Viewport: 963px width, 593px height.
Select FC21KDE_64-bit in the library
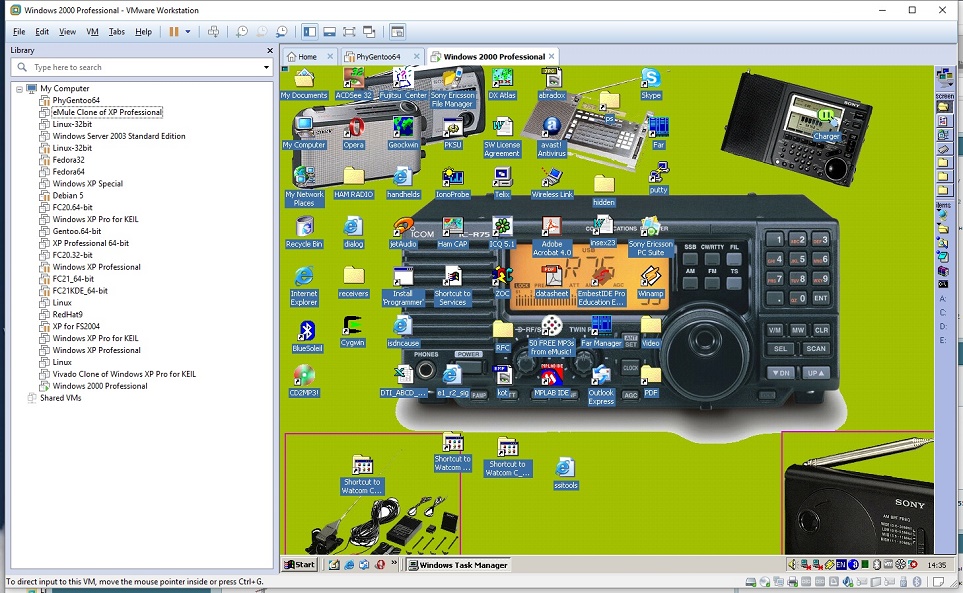coord(80,291)
